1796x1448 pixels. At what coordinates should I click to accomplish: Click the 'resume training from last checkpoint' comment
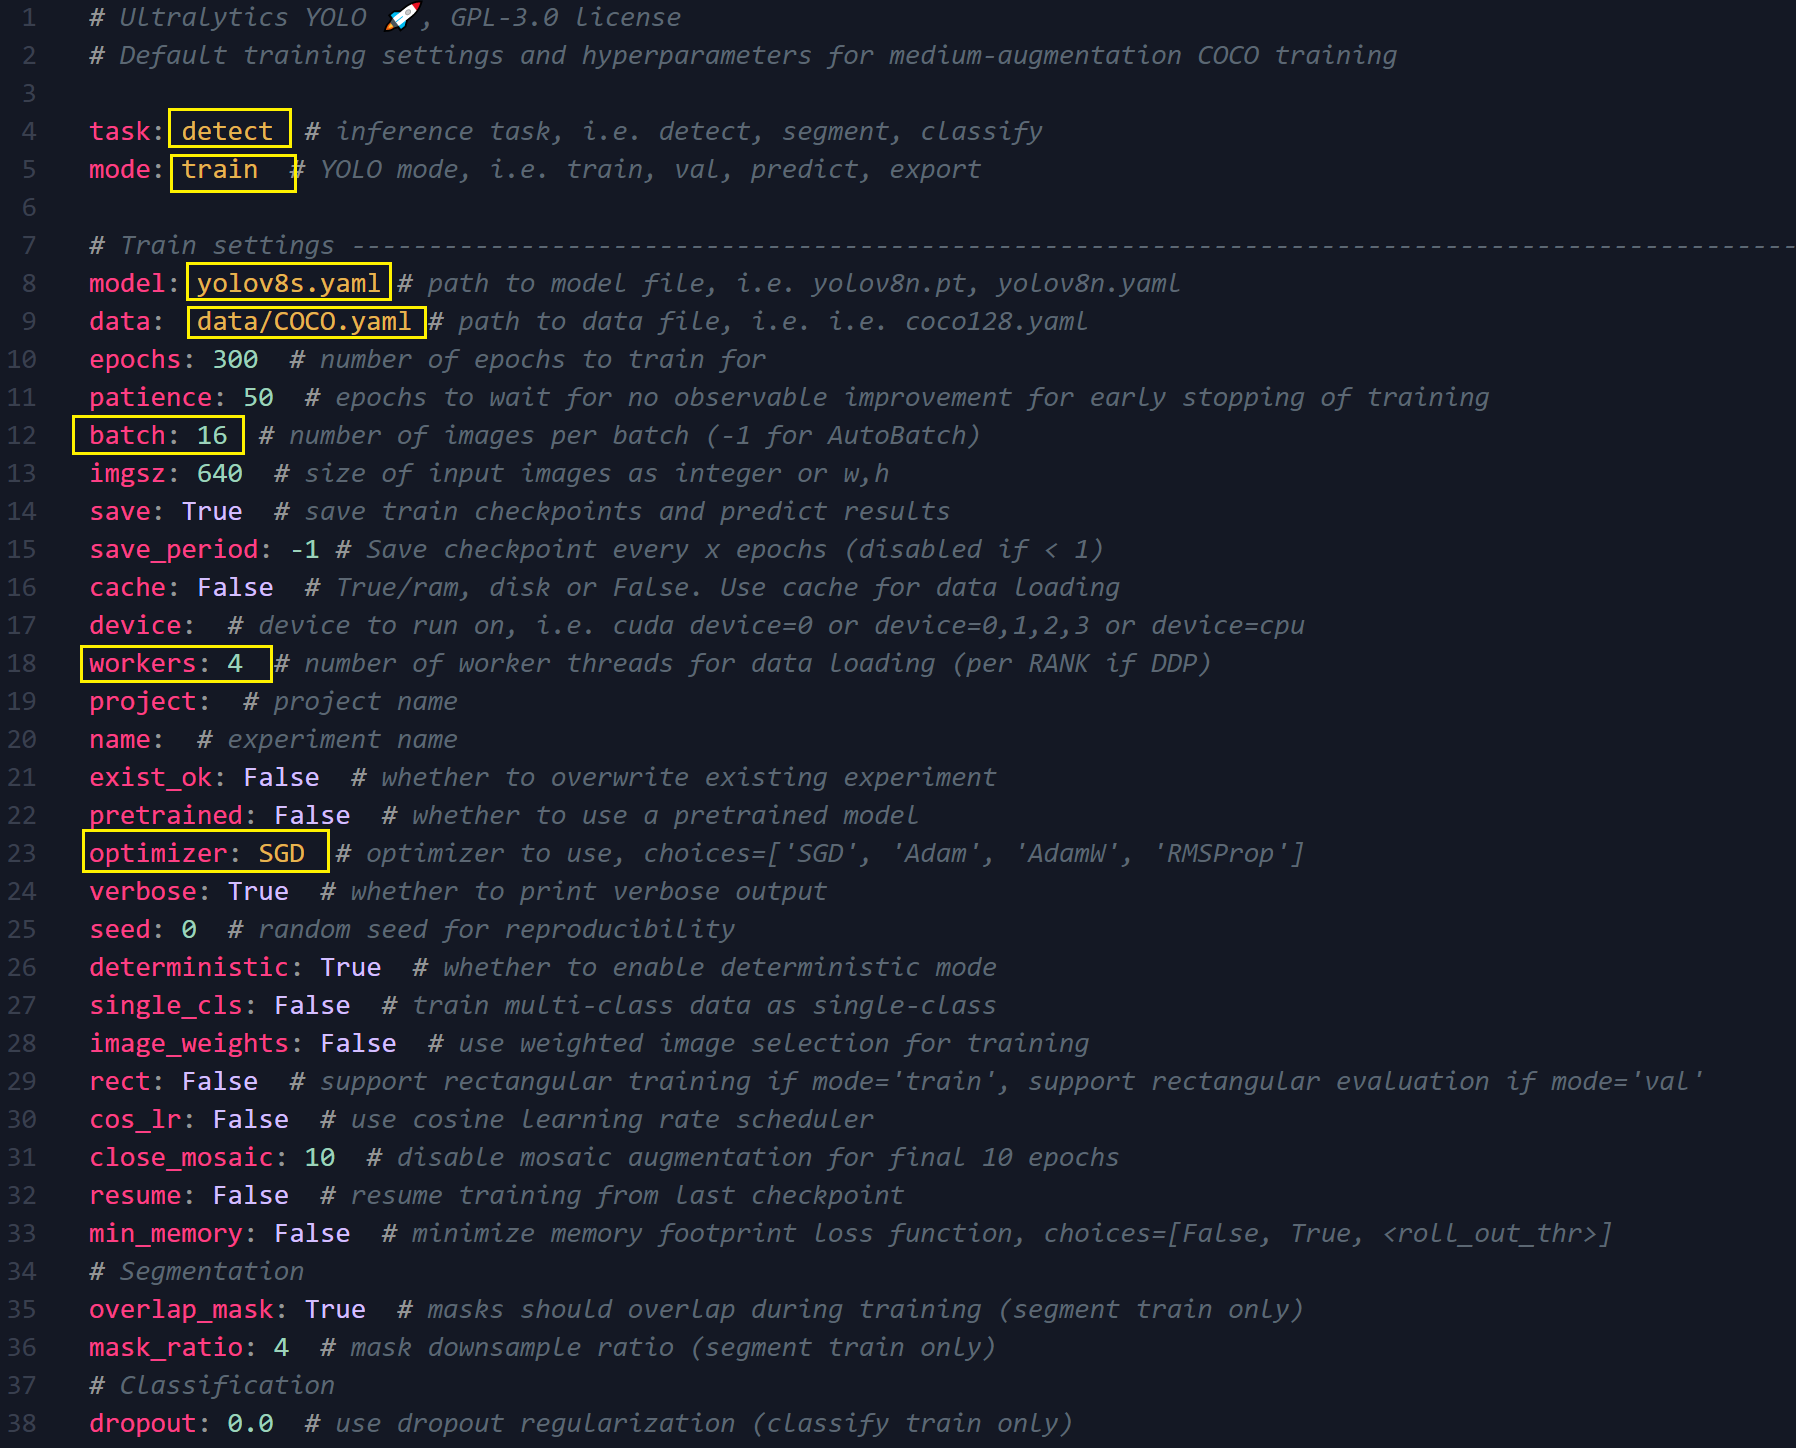point(627,1195)
